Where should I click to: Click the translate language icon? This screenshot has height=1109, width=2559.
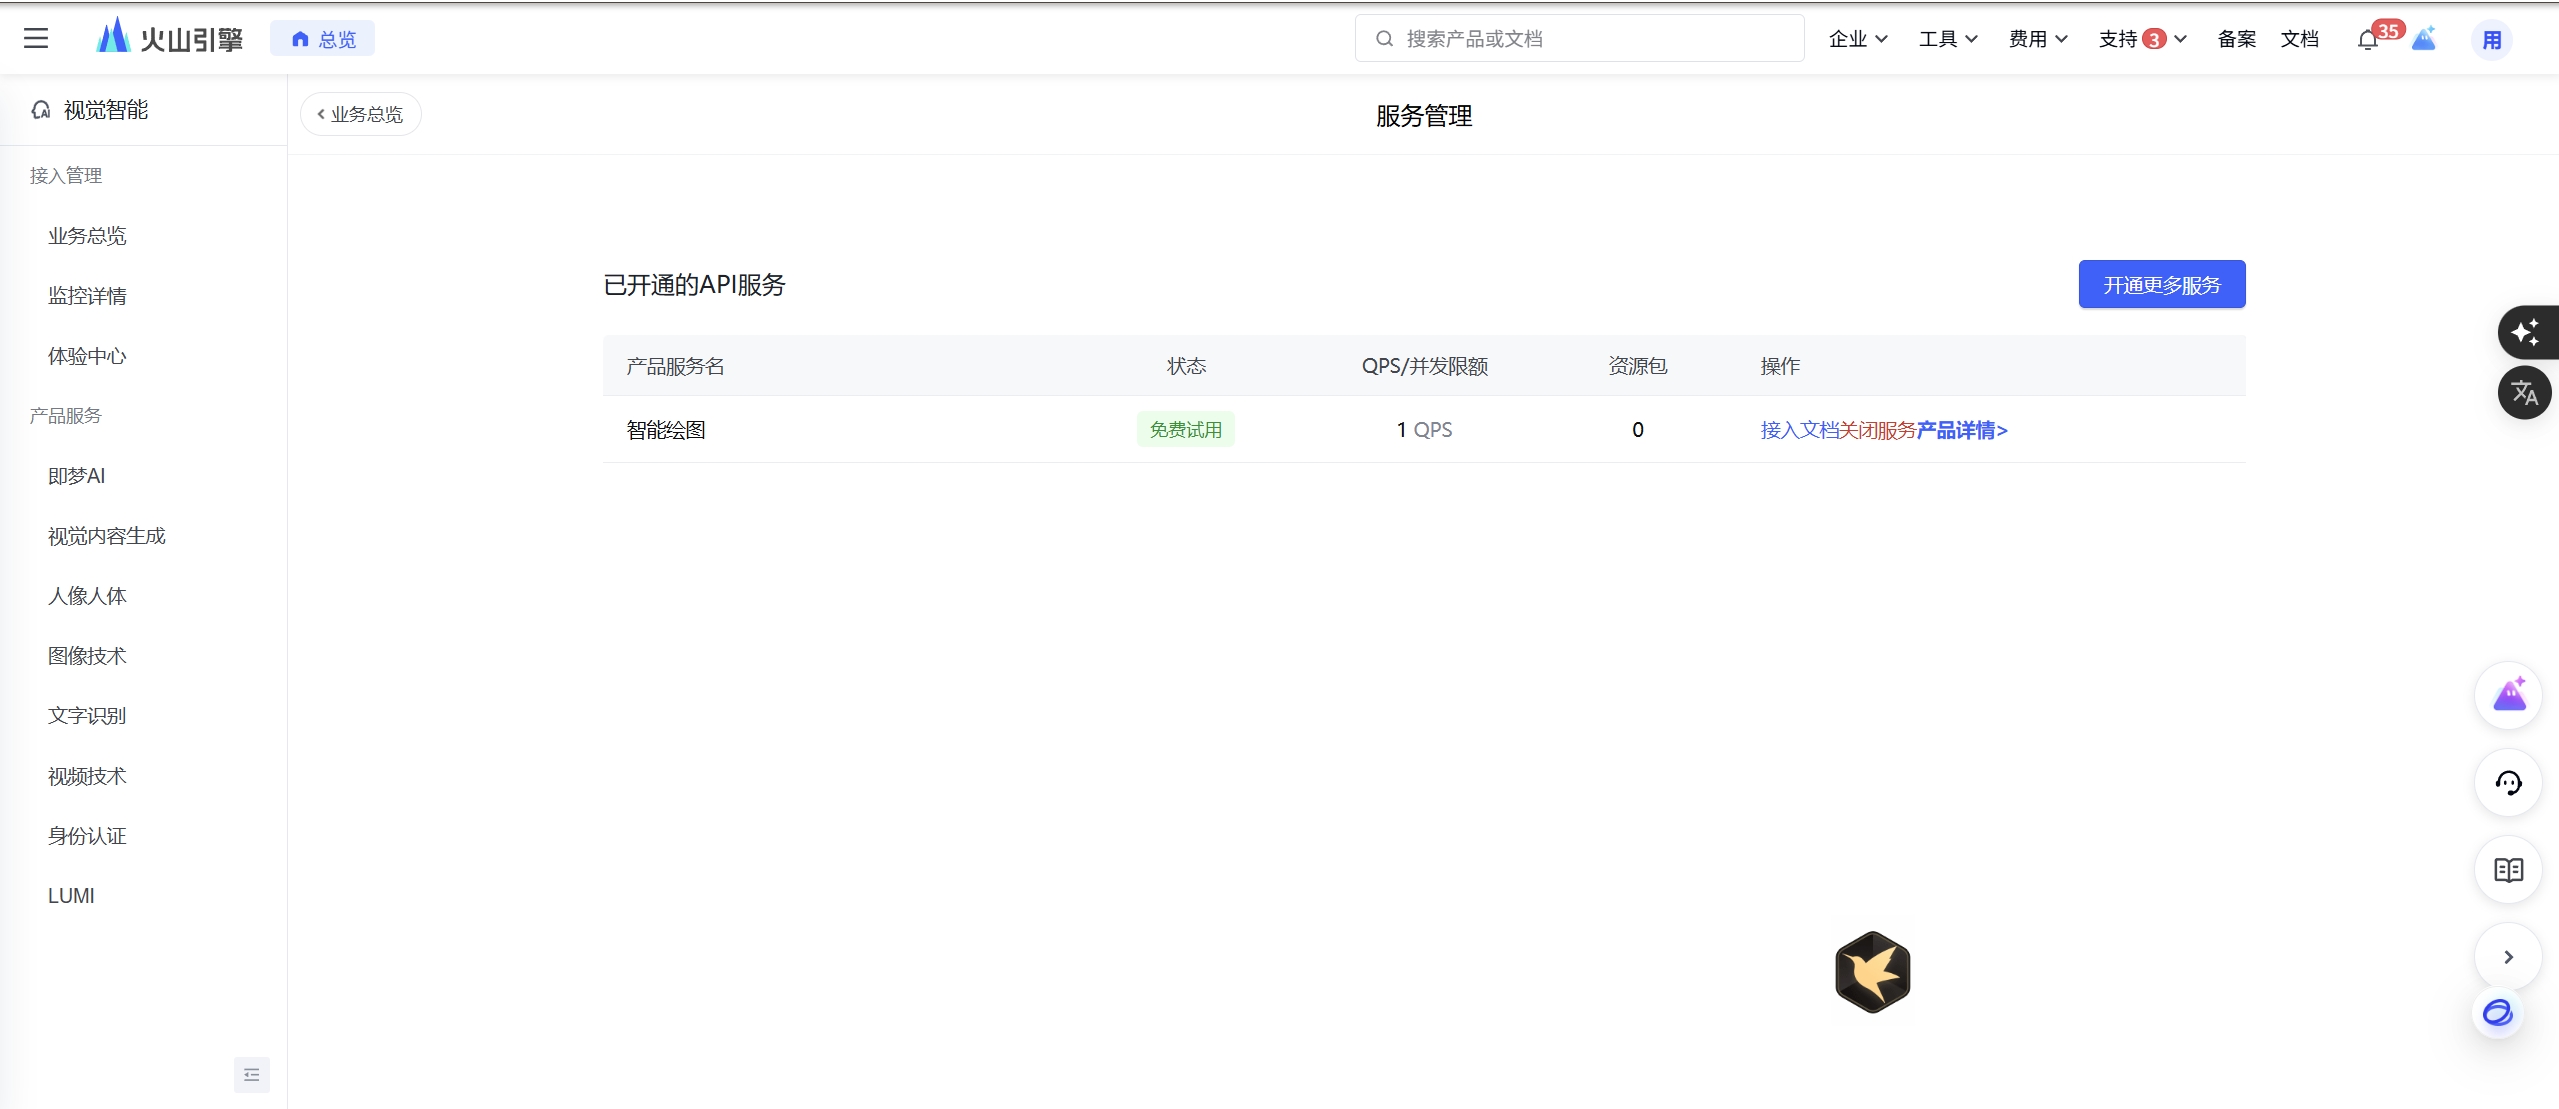(x=2524, y=393)
